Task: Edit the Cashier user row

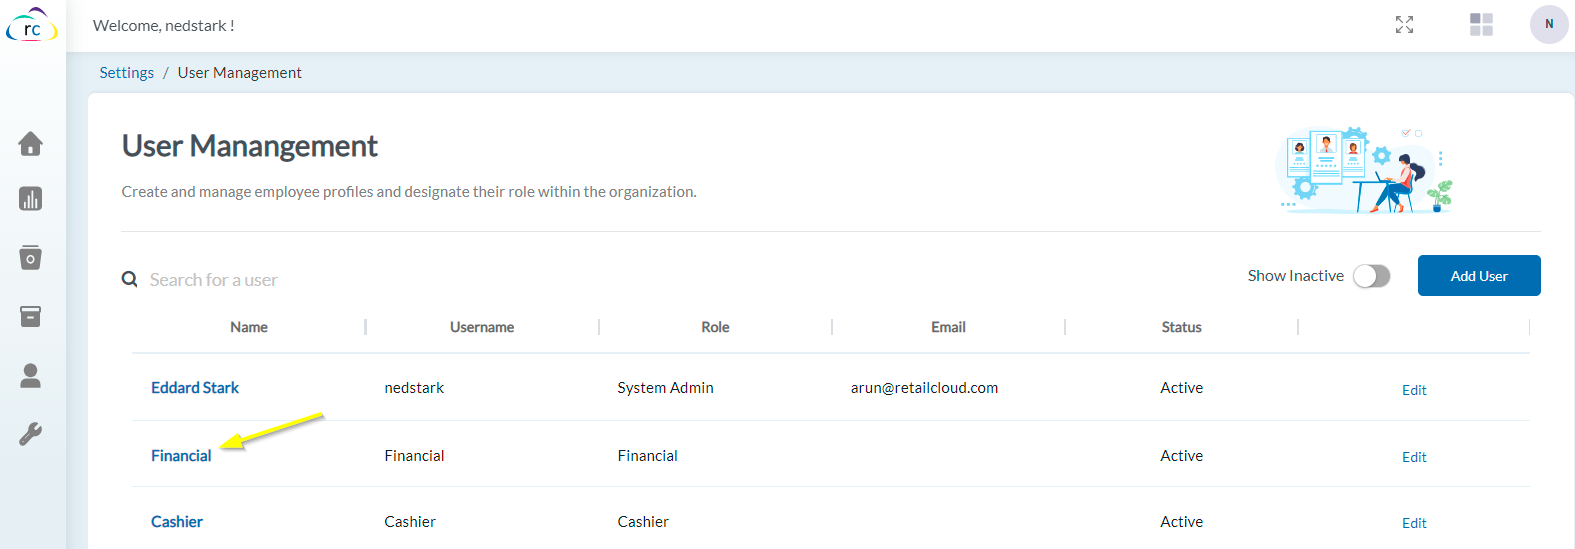Action: (1414, 523)
